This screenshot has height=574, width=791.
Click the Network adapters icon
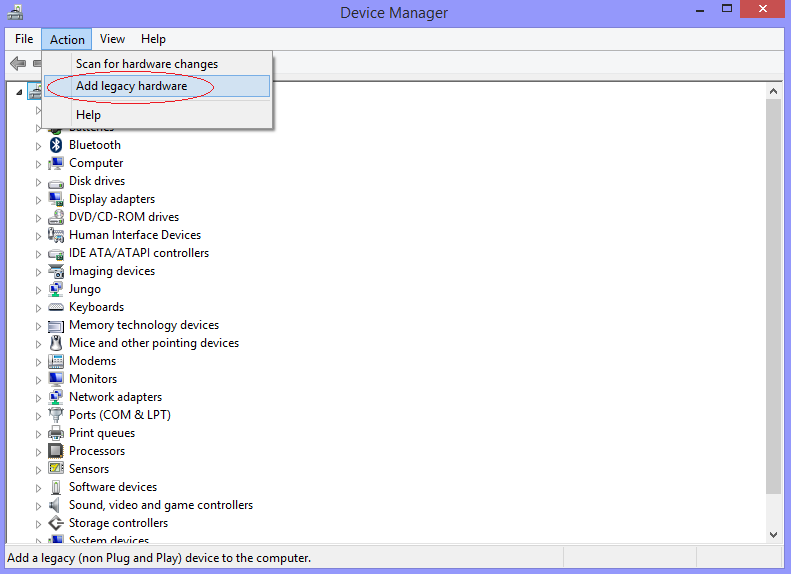tap(56, 397)
